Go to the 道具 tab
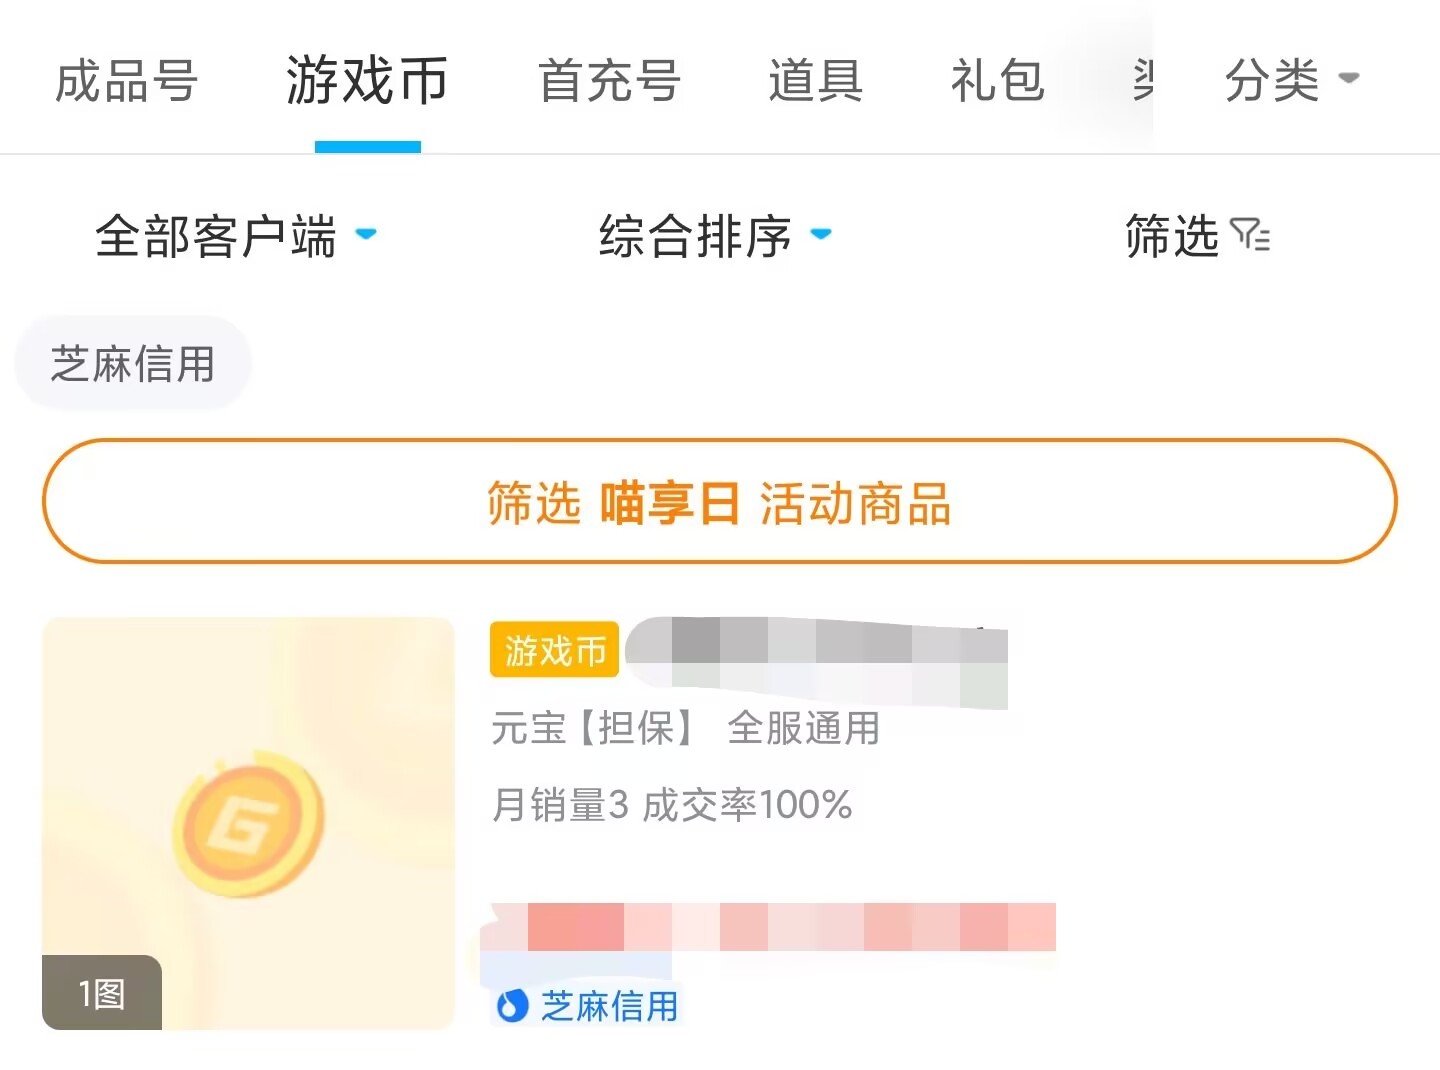 (x=815, y=81)
